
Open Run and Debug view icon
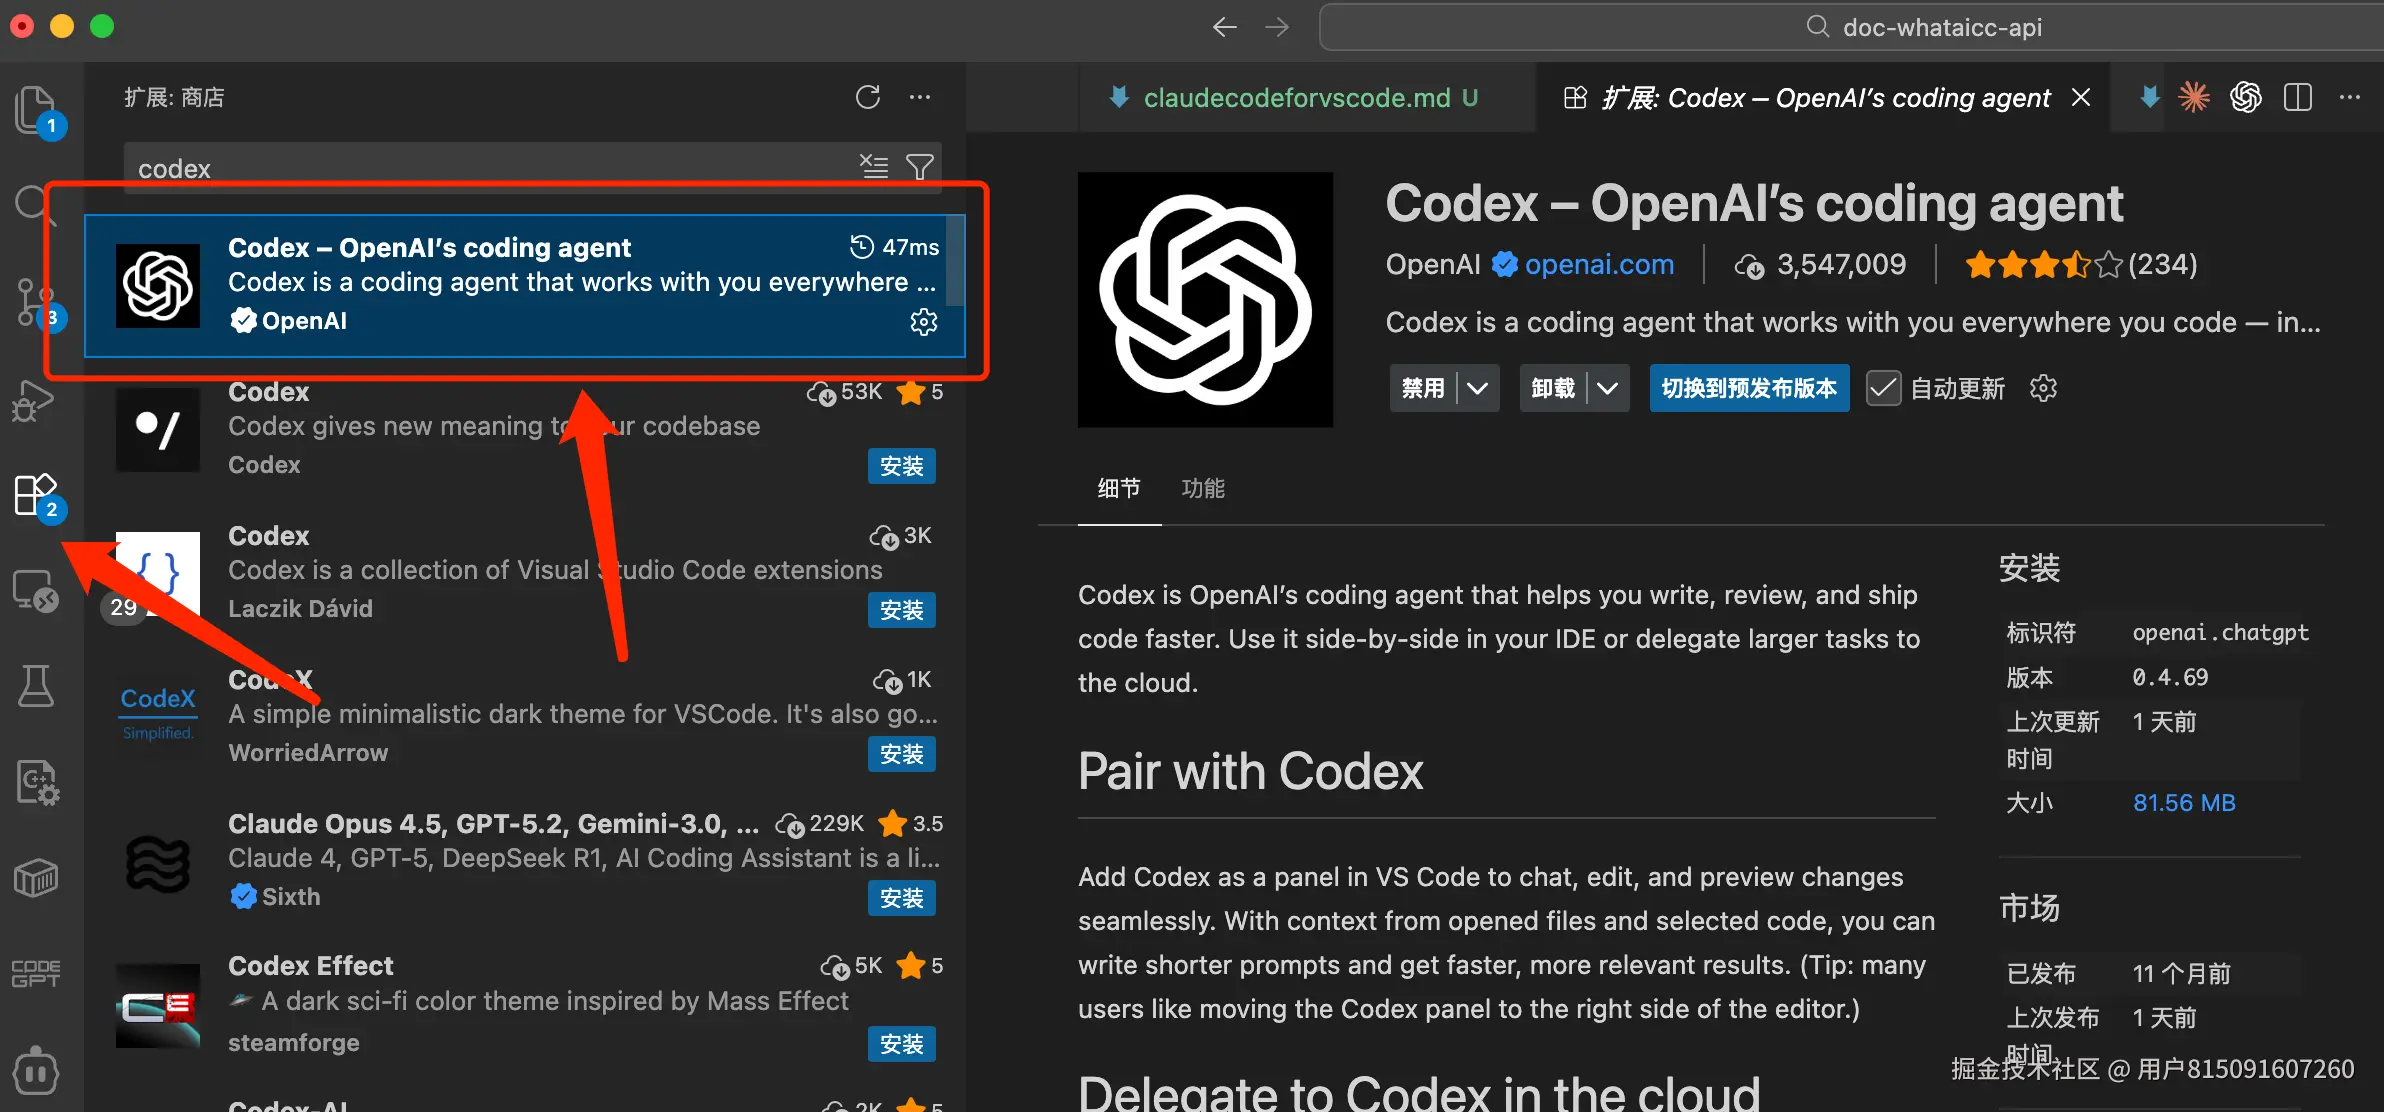pos(34,400)
